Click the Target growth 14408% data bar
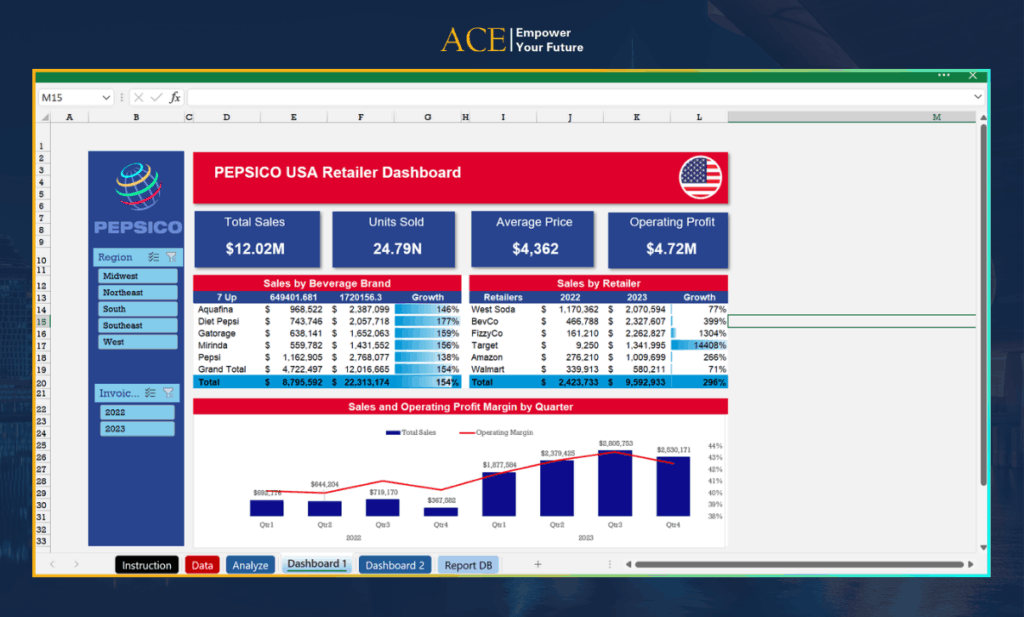This screenshot has height=617, width=1024. pos(699,345)
